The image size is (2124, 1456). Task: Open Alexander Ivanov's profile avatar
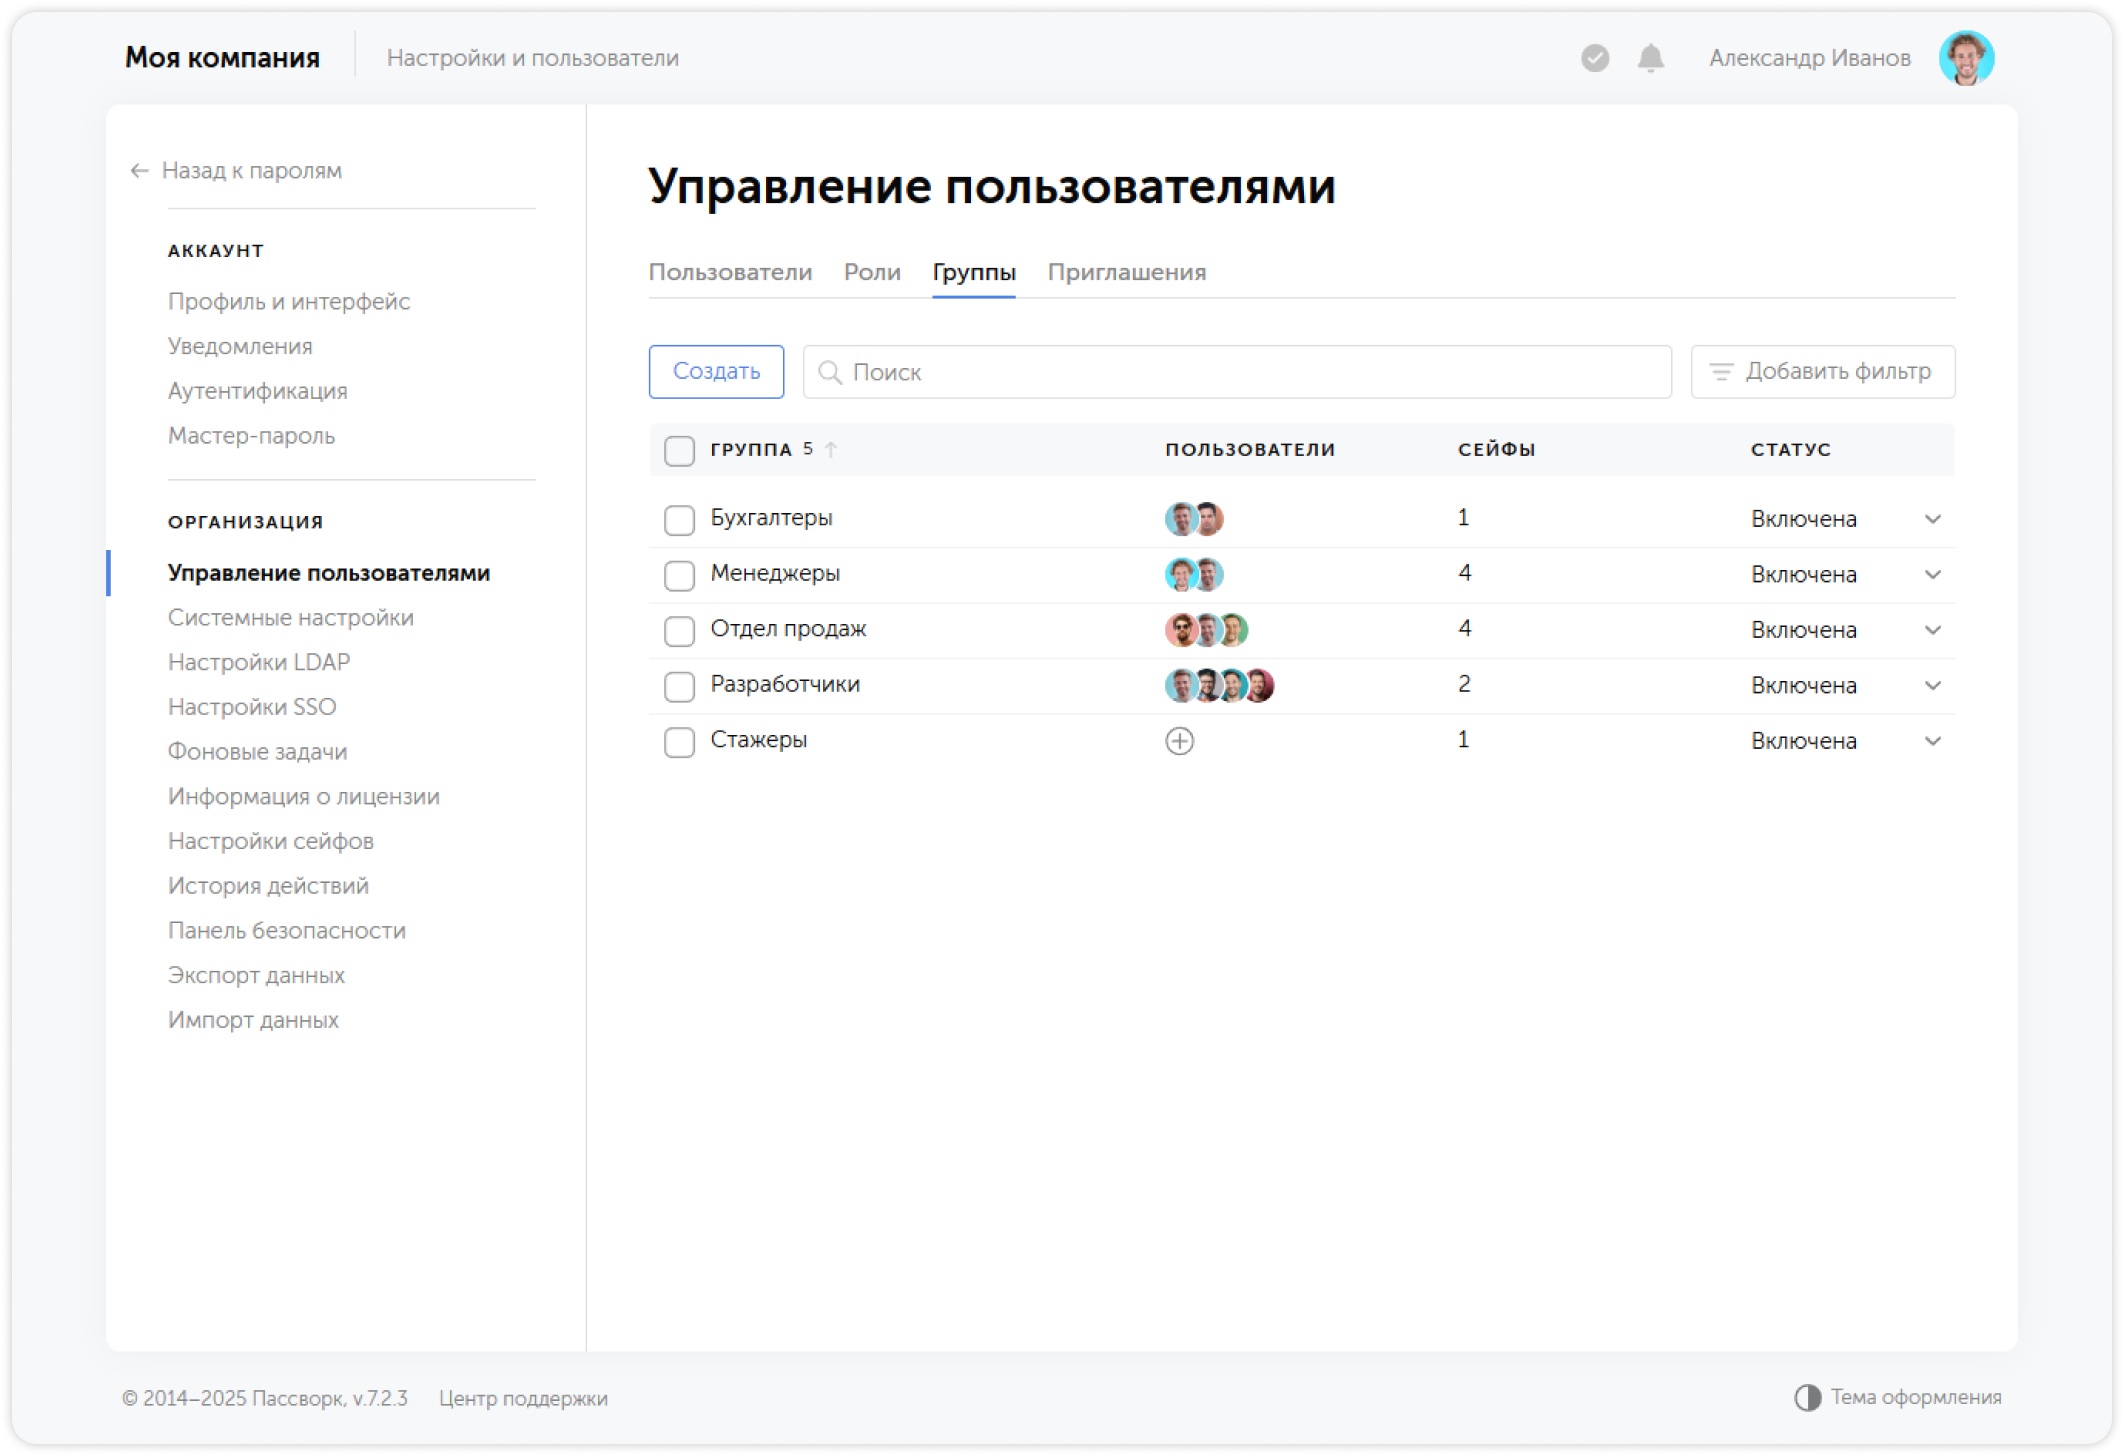click(x=1967, y=57)
